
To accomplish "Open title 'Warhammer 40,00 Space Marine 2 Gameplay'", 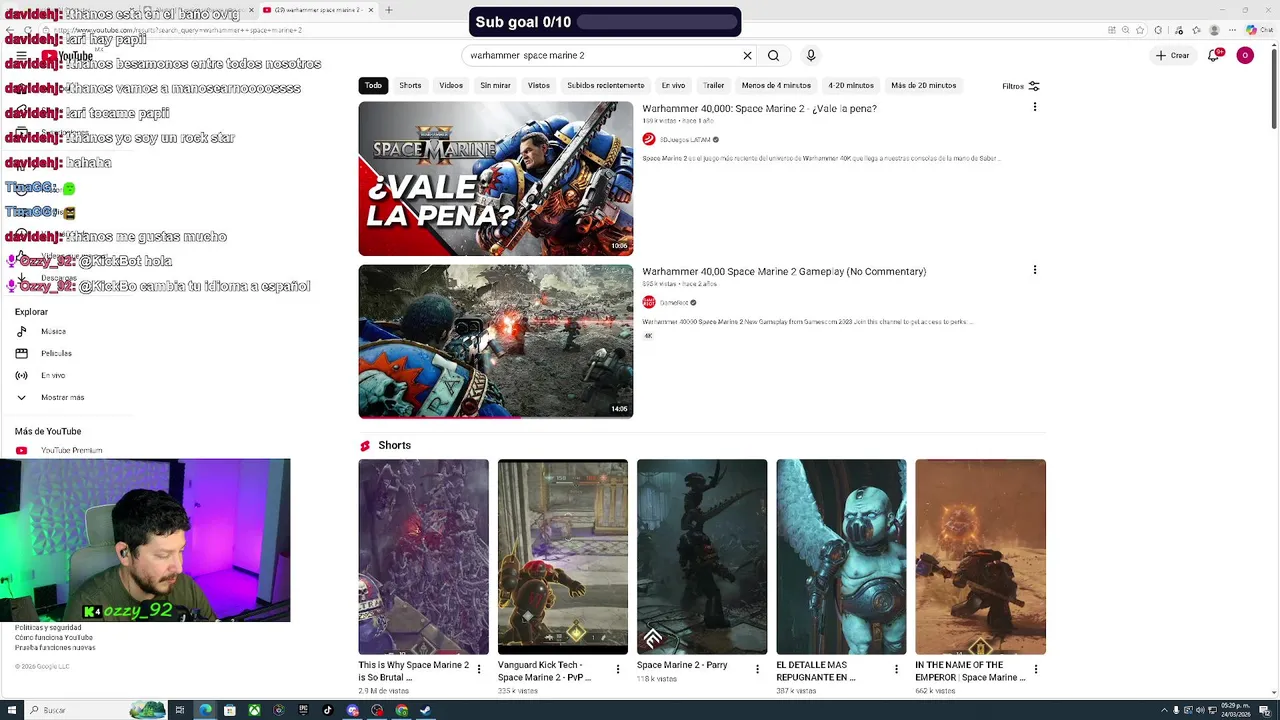I will 784,271.
